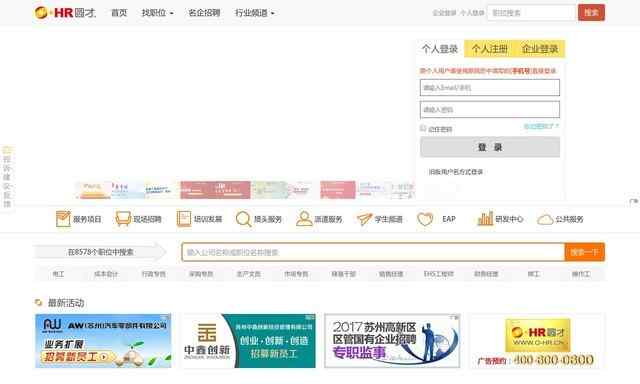Image resolution: width=640 pixels, height=384 pixels.
Task: Open the 2017苏州高新区 专职监事 banner
Action: click(392, 341)
